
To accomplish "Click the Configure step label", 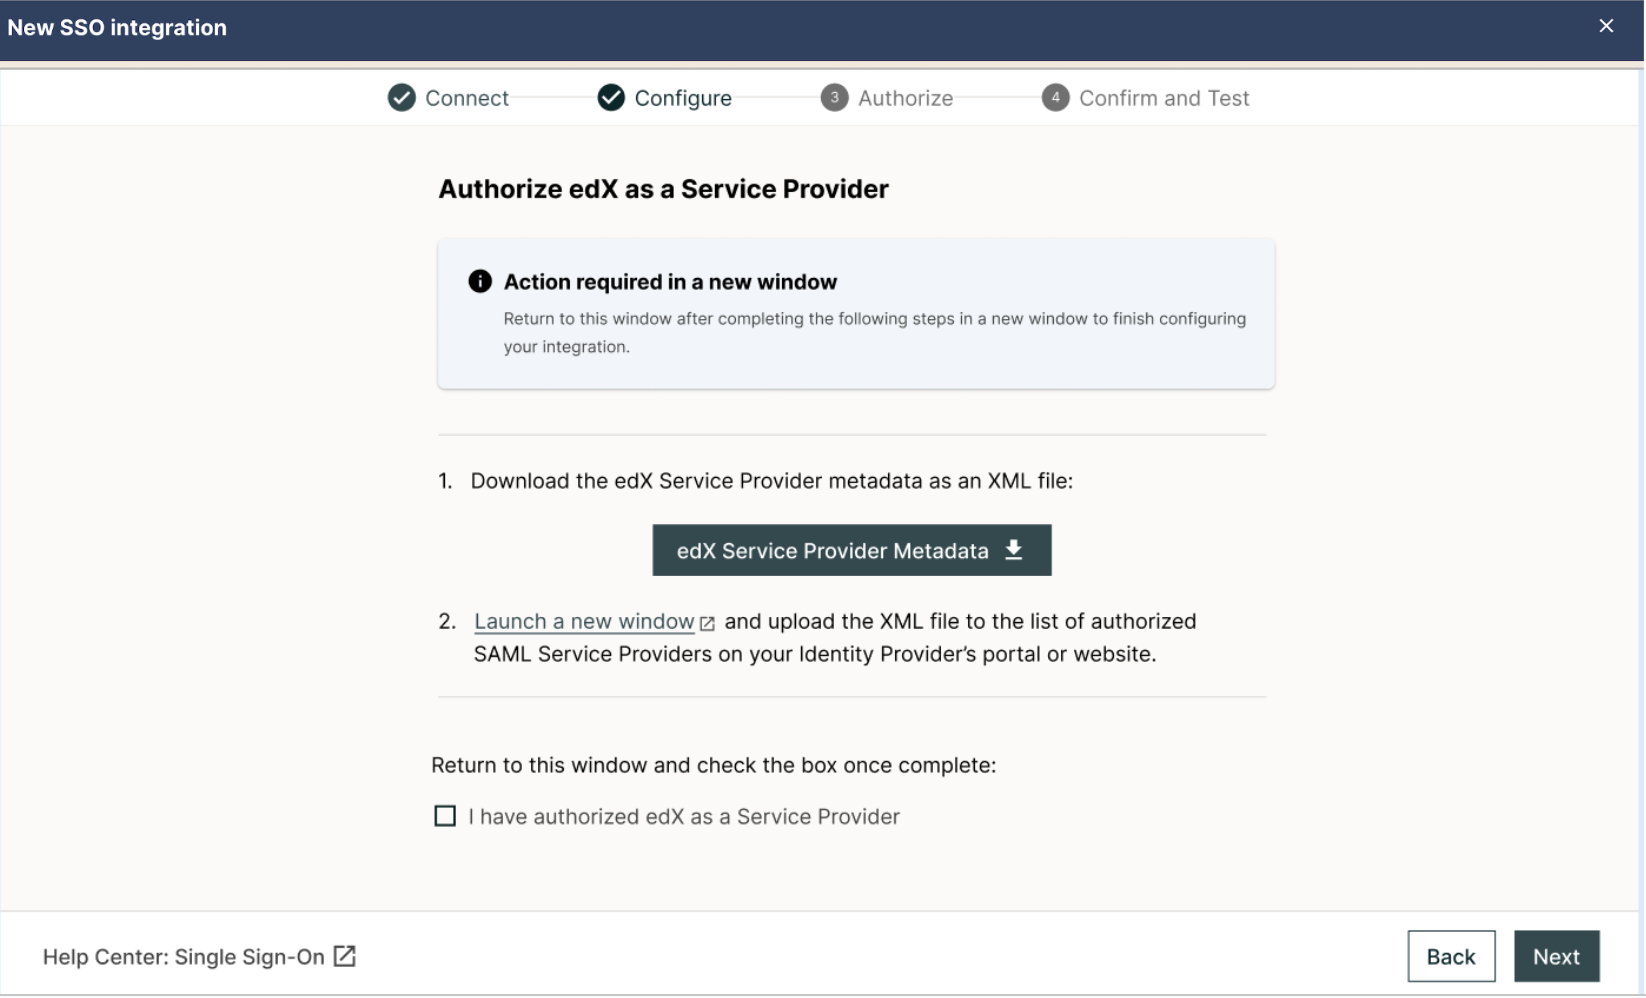I will 684,97.
